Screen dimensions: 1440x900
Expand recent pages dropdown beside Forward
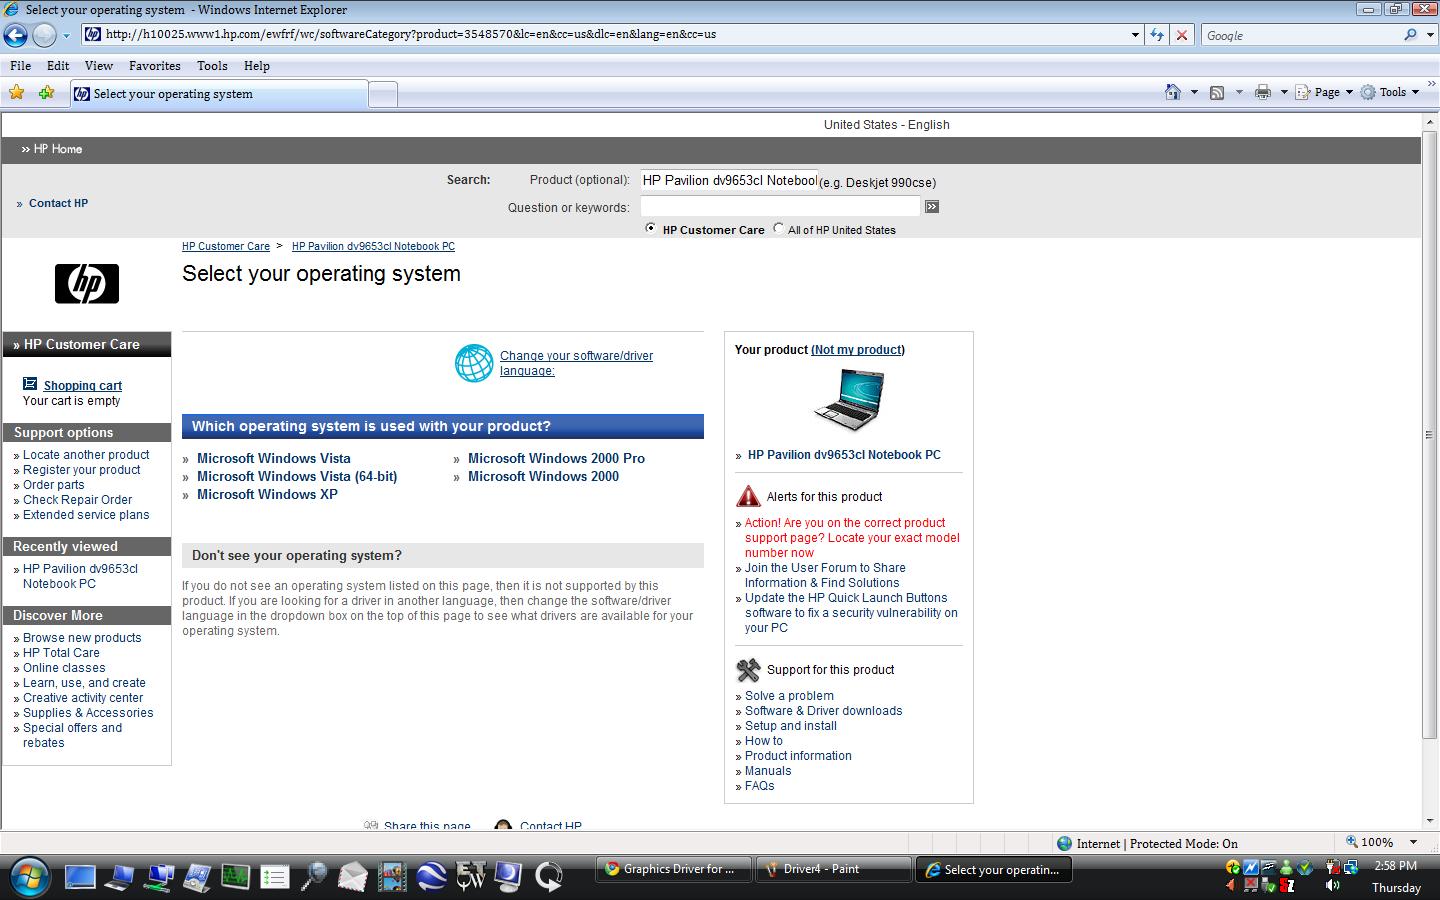66,35
